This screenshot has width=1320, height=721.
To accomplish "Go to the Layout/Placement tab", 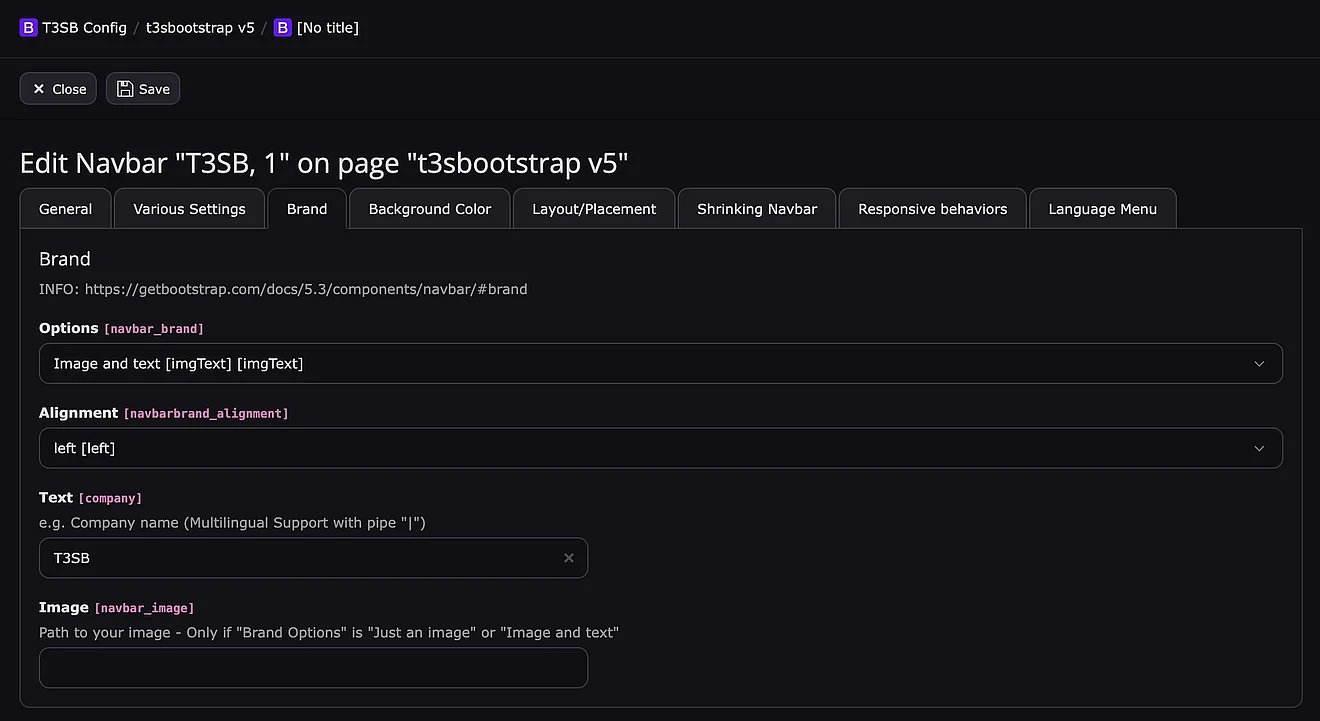I will tap(594, 209).
